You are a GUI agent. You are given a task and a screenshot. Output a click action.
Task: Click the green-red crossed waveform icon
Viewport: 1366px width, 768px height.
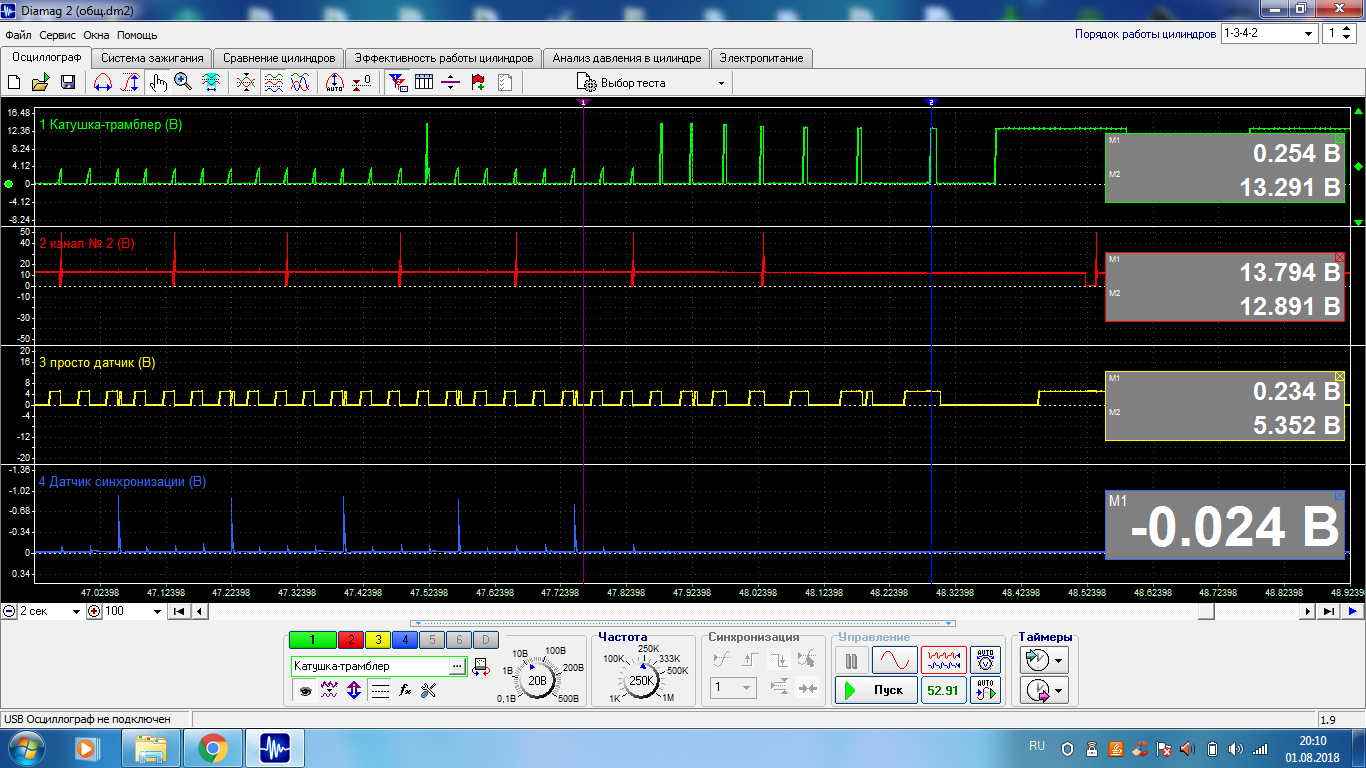pos(246,83)
